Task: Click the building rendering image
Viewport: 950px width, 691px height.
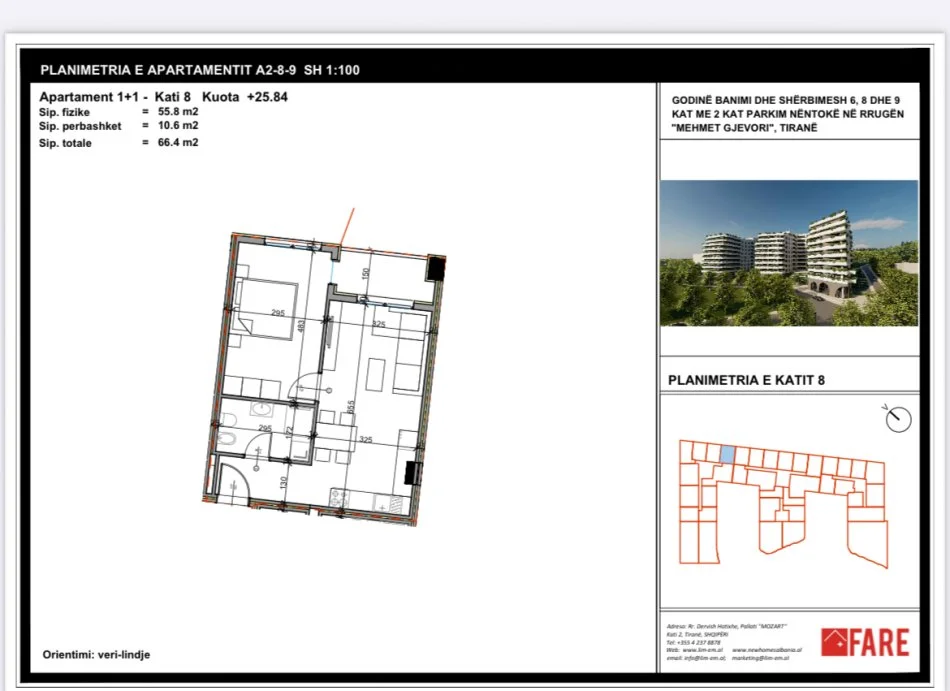Action: tap(789, 253)
